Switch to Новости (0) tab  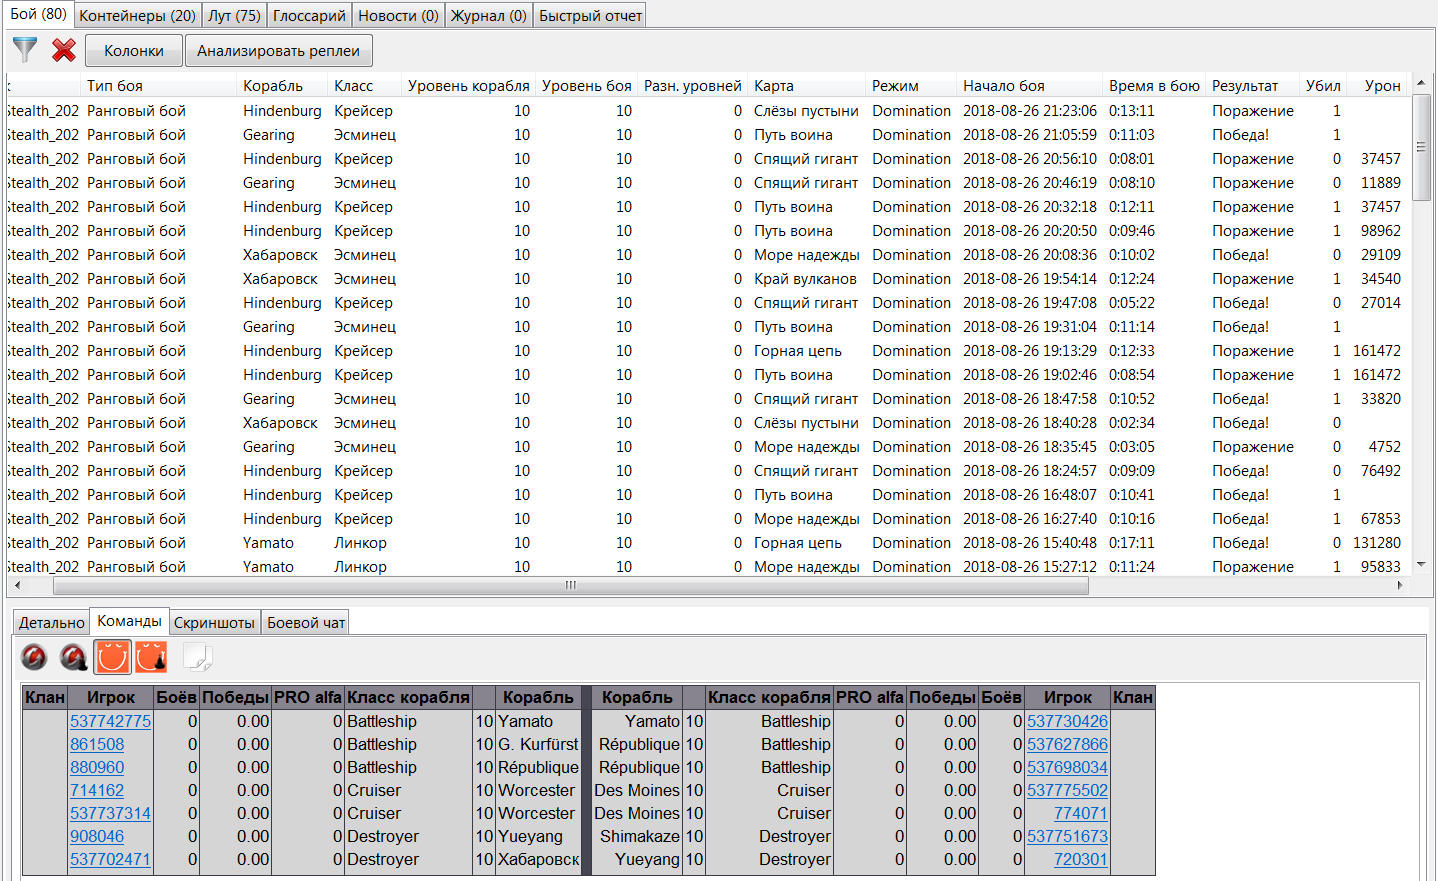[x=398, y=16]
